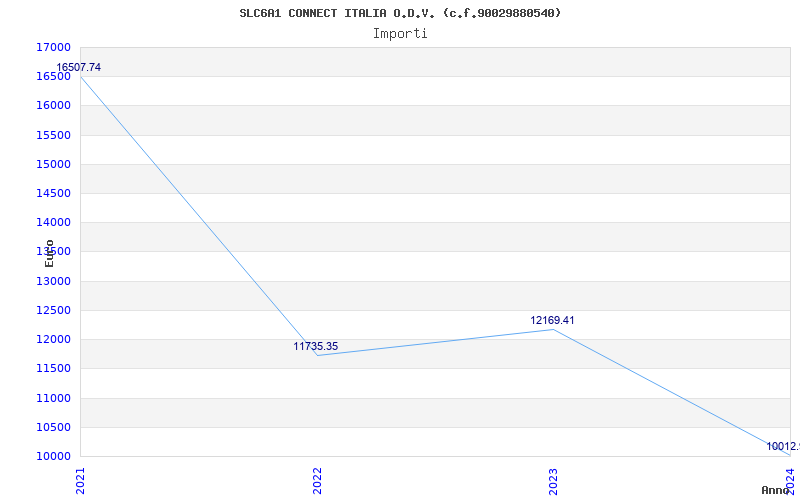Click the 2024 x-axis label
The image size is (800, 500).
[790, 481]
